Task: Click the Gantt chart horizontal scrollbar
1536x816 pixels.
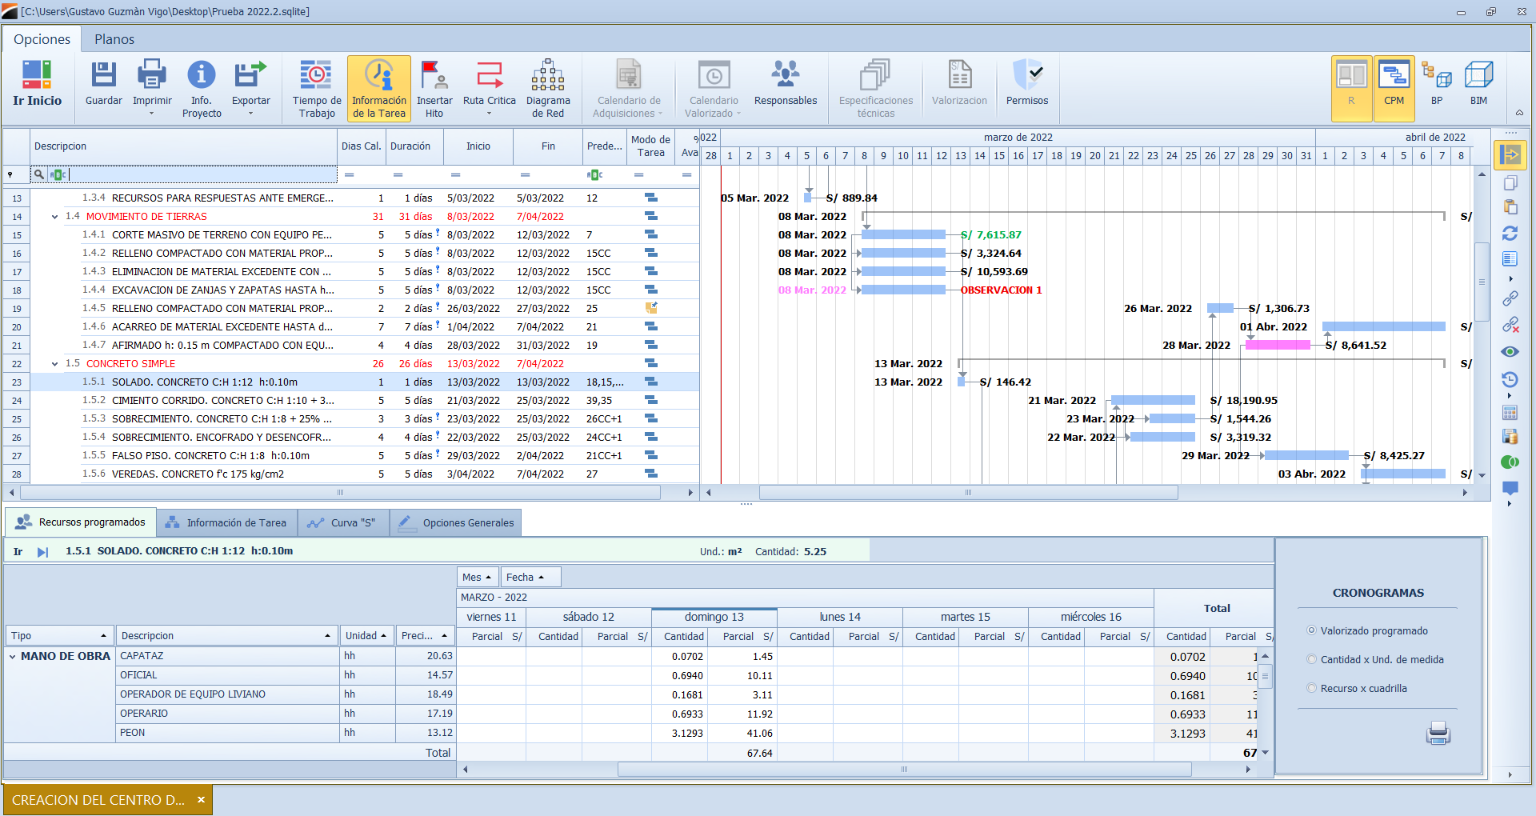Action: tap(967, 492)
